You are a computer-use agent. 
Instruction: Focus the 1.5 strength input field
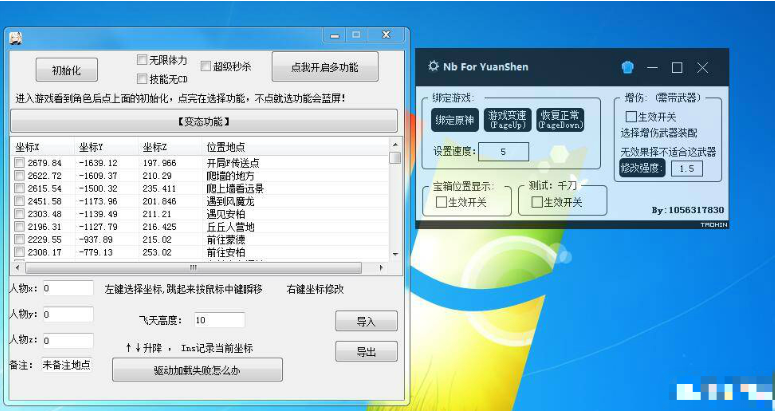pos(687,168)
